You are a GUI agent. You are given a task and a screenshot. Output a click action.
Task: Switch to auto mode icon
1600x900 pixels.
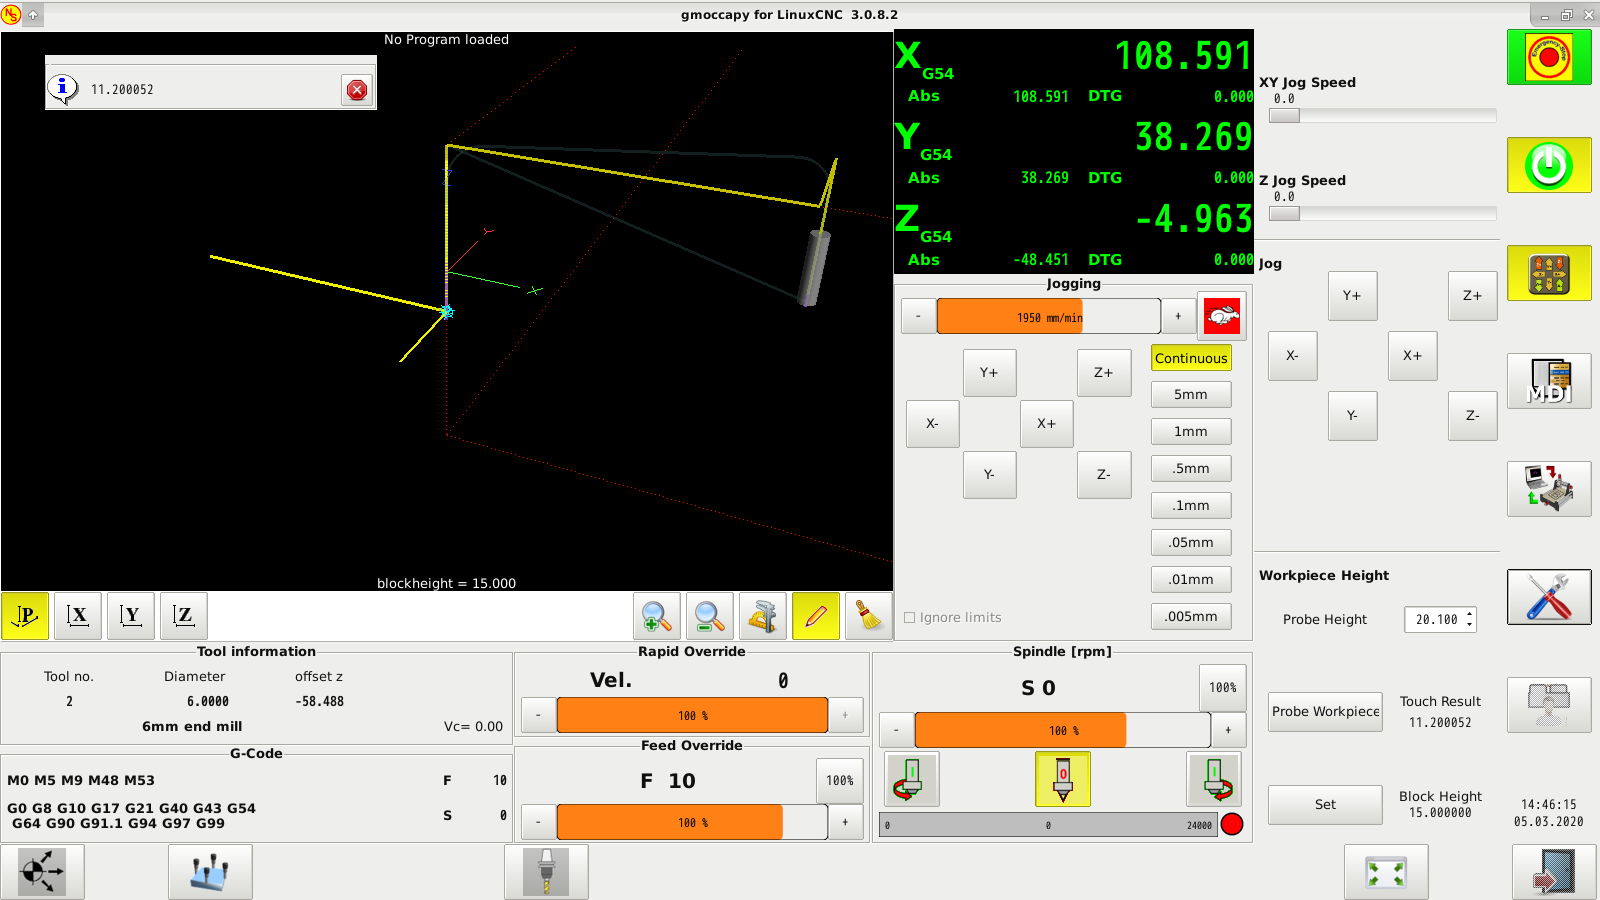[1549, 489]
